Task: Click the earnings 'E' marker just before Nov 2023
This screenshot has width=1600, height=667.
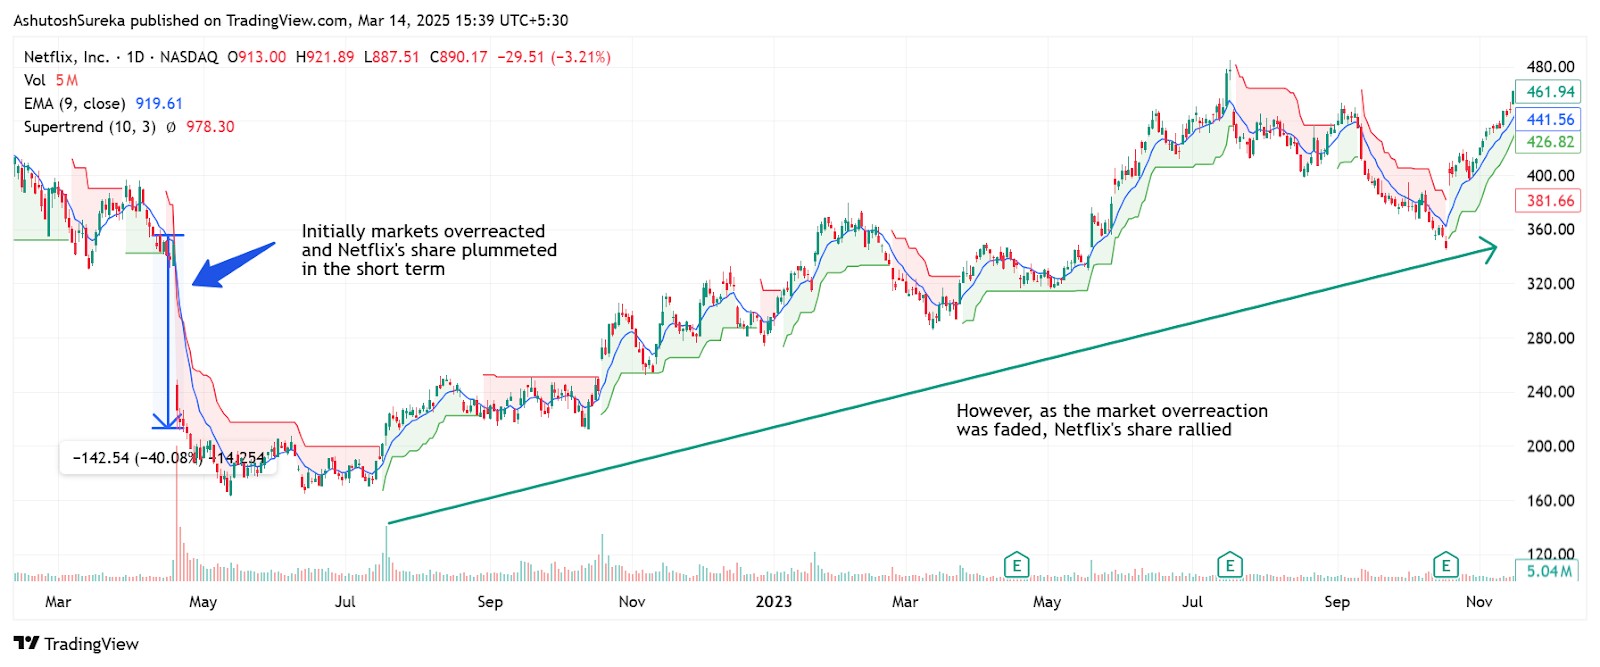Action: point(1445,565)
